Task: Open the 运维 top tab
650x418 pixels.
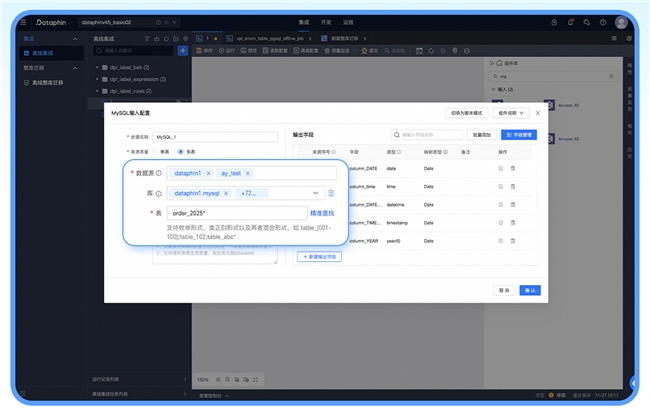Action: [x=348, y=21]
